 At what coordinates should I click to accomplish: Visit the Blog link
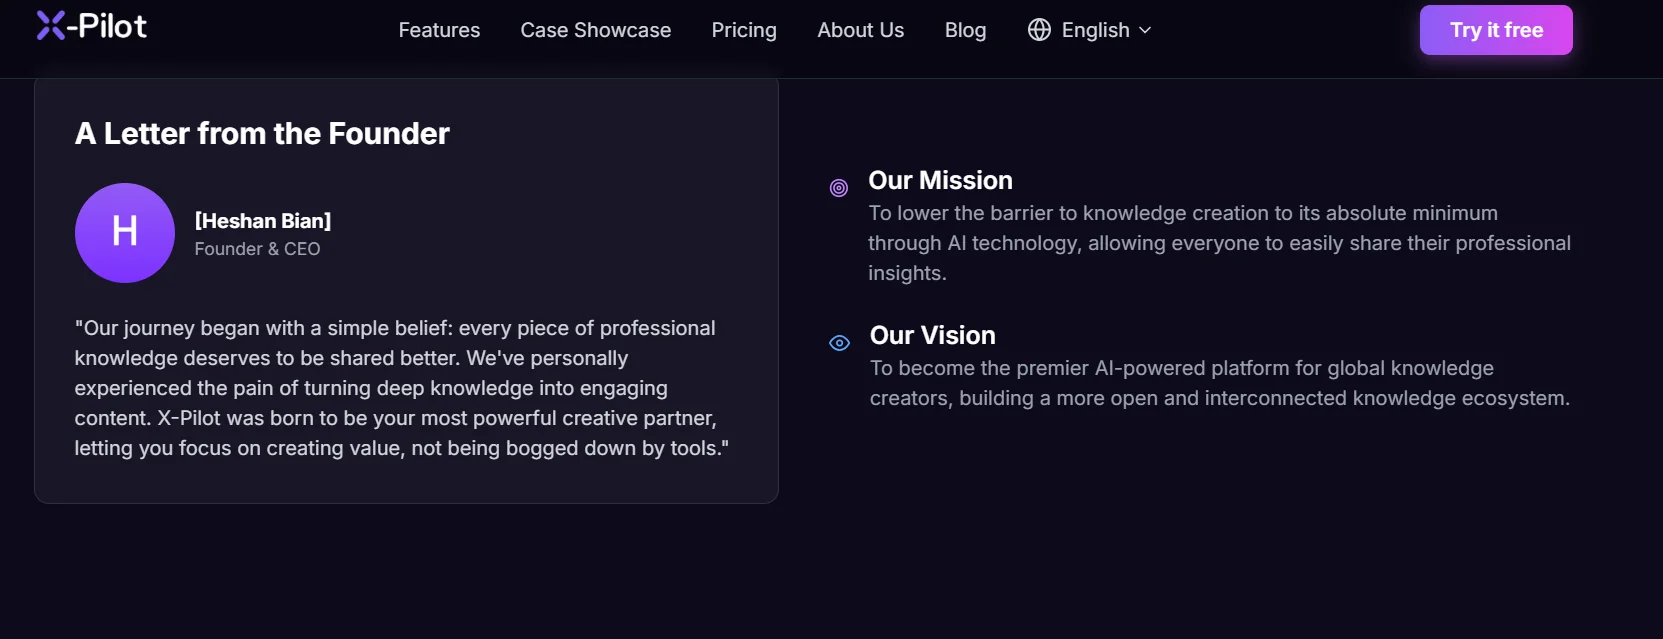coord(965,30)
